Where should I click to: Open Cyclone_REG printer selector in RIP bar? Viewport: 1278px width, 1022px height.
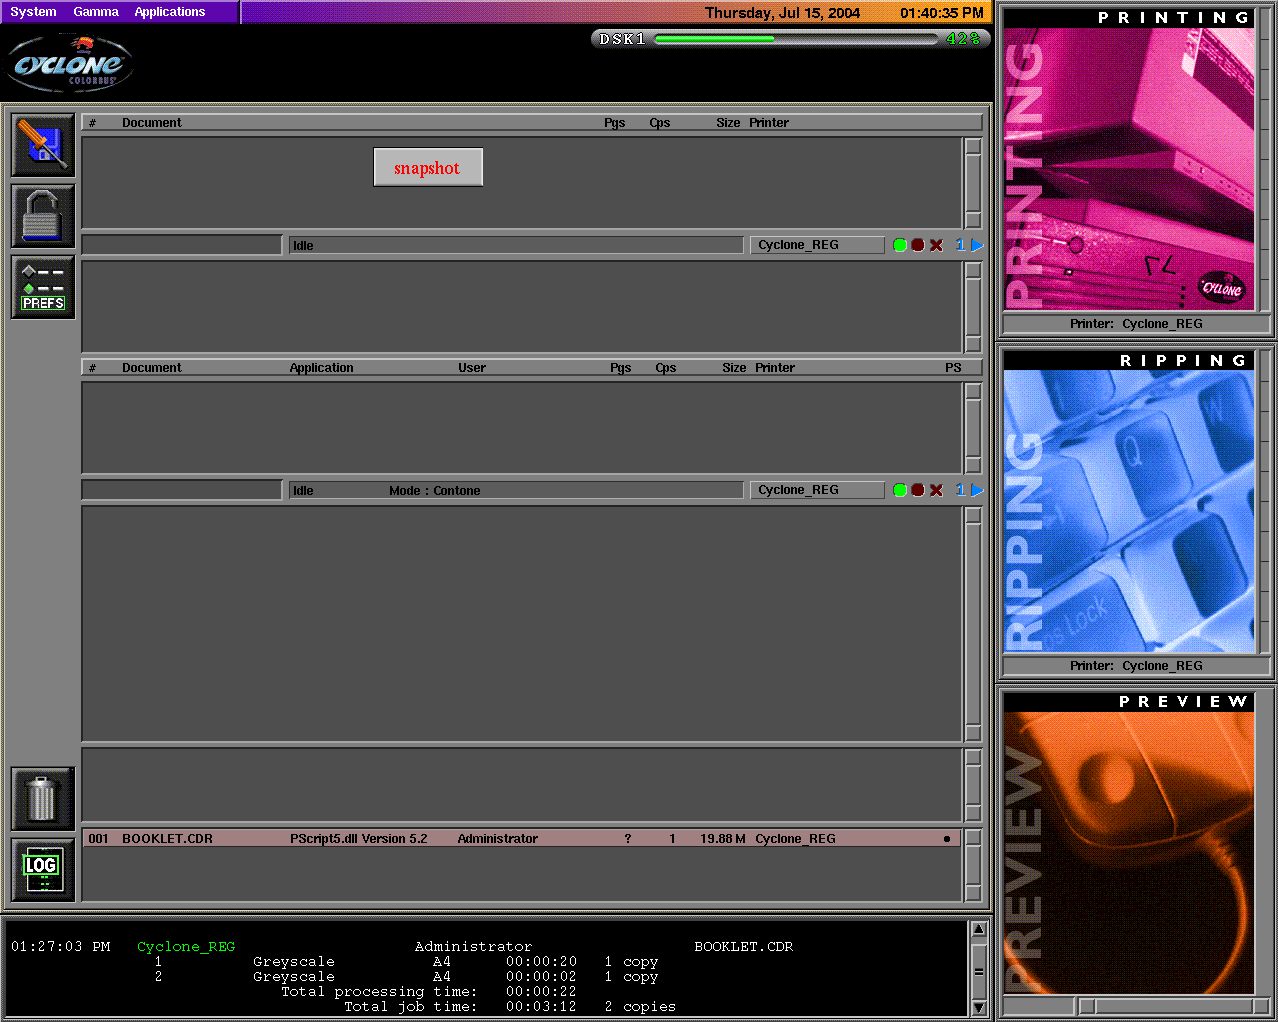(x=816, y=490)
